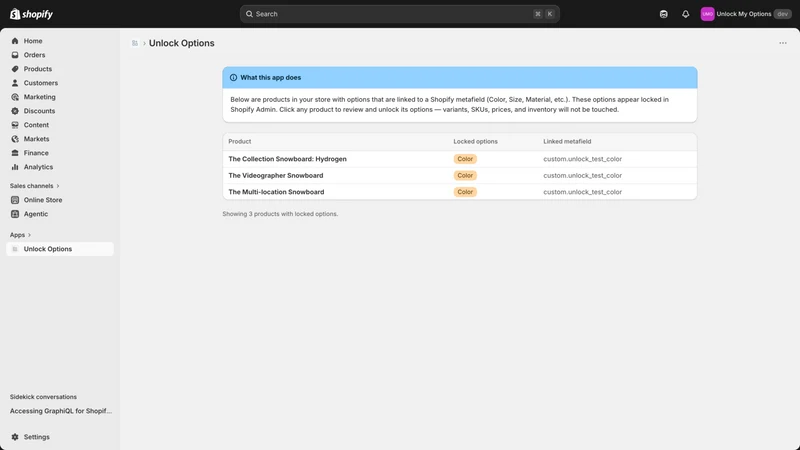Open the Unlock My Options store menu
Viewport: 800px width, 450px height.
coord(745,14)
